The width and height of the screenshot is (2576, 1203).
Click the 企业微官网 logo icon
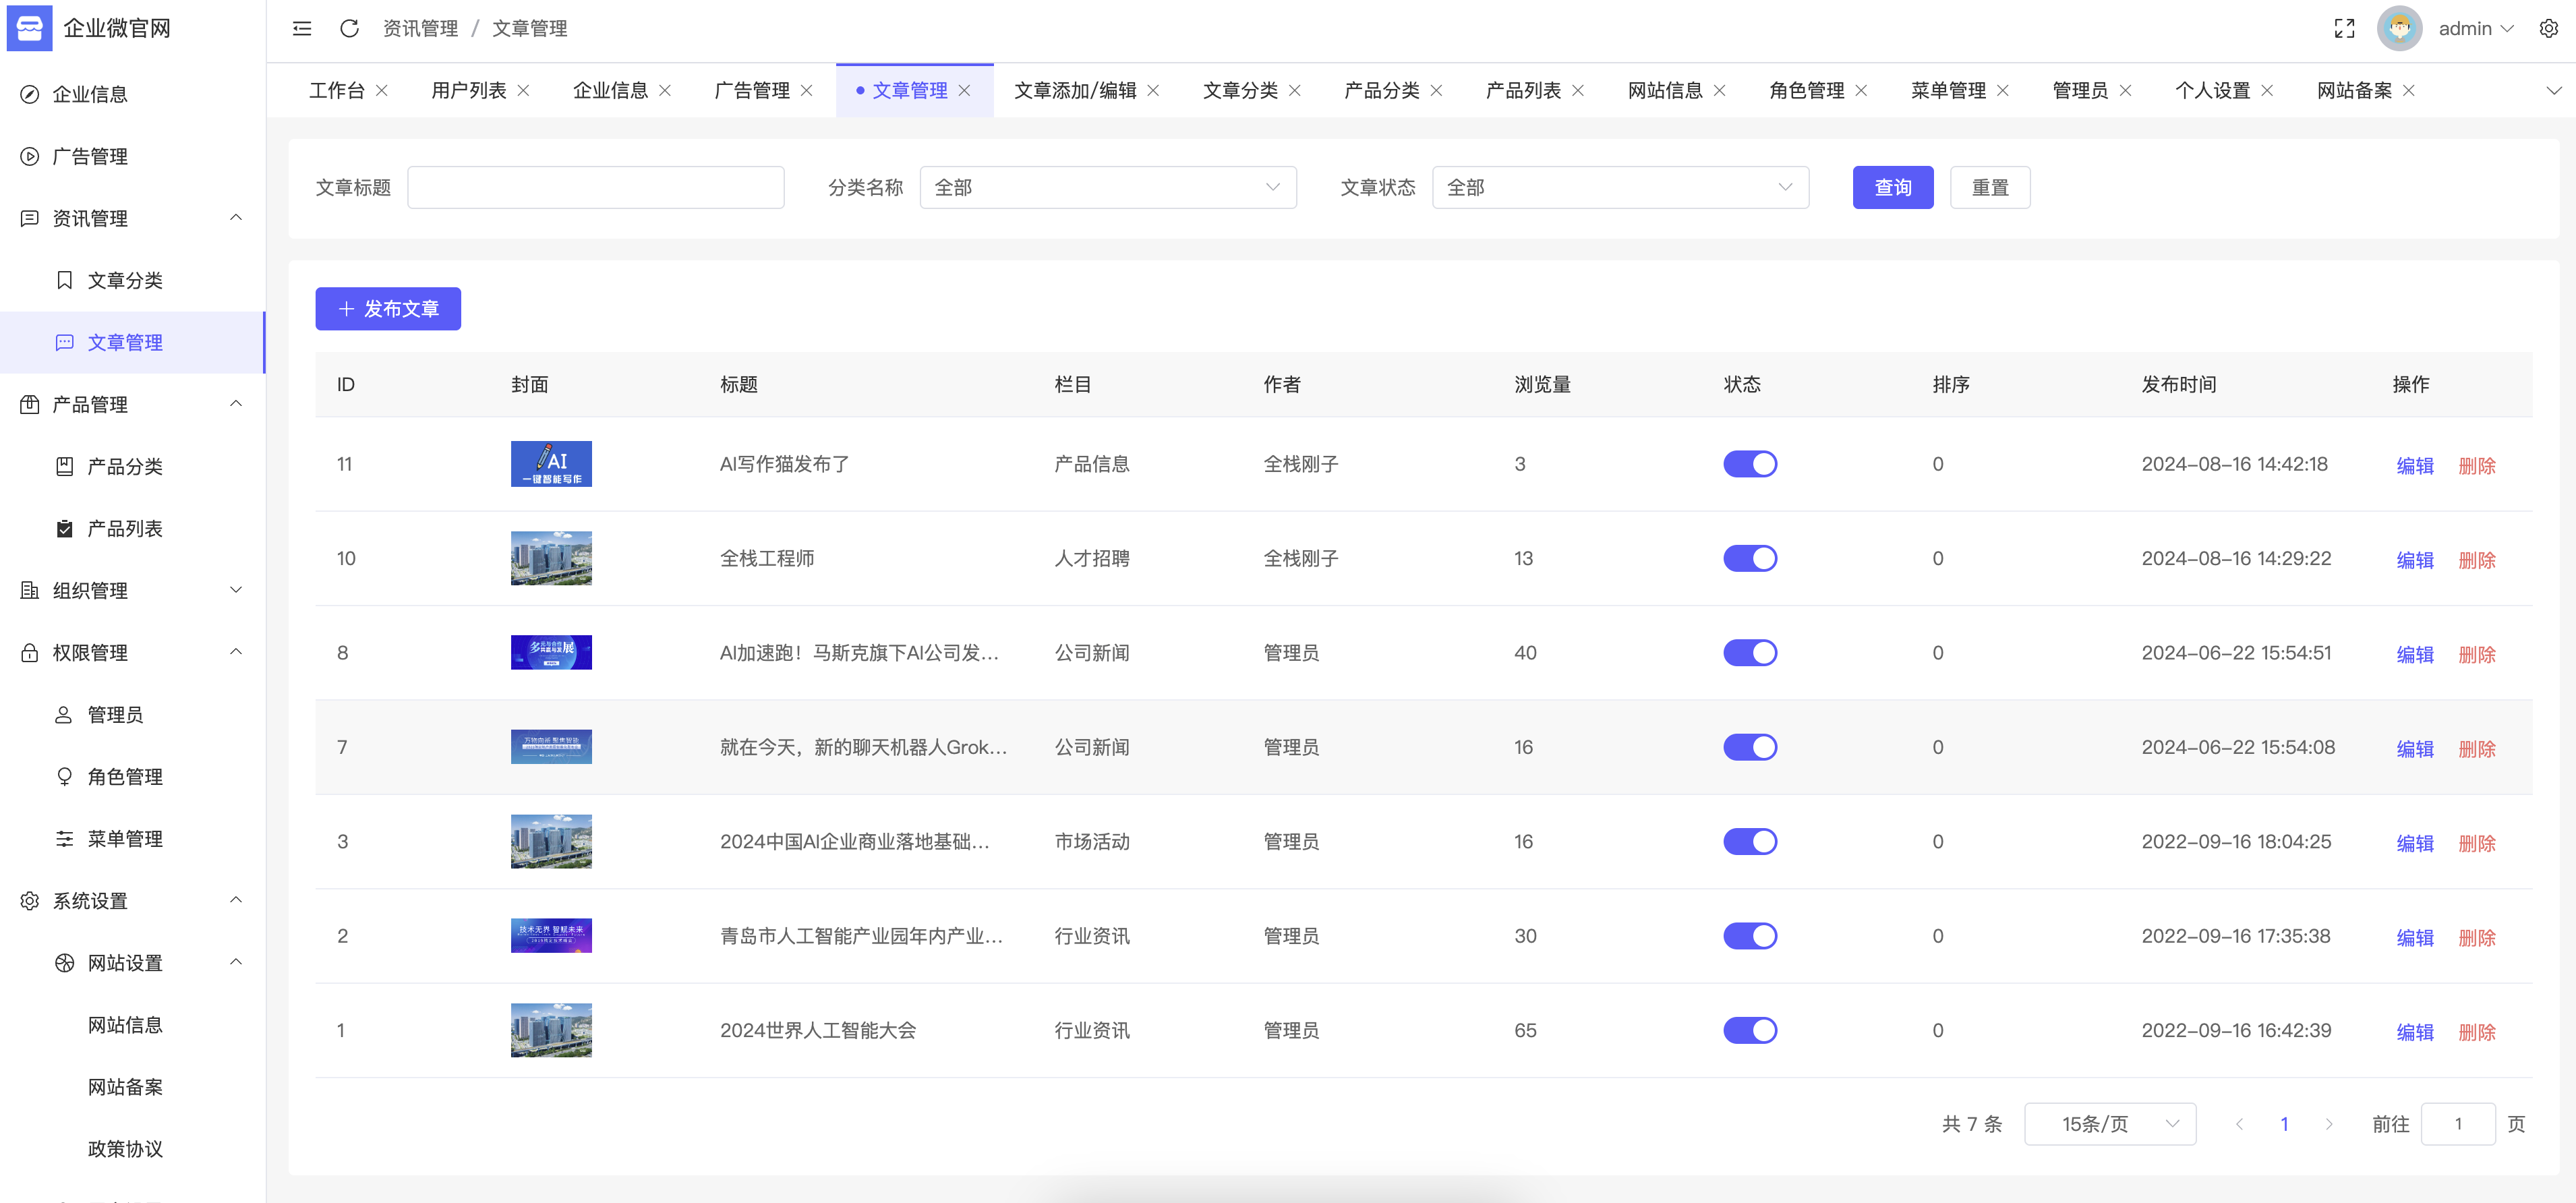[x=29, y=28]
